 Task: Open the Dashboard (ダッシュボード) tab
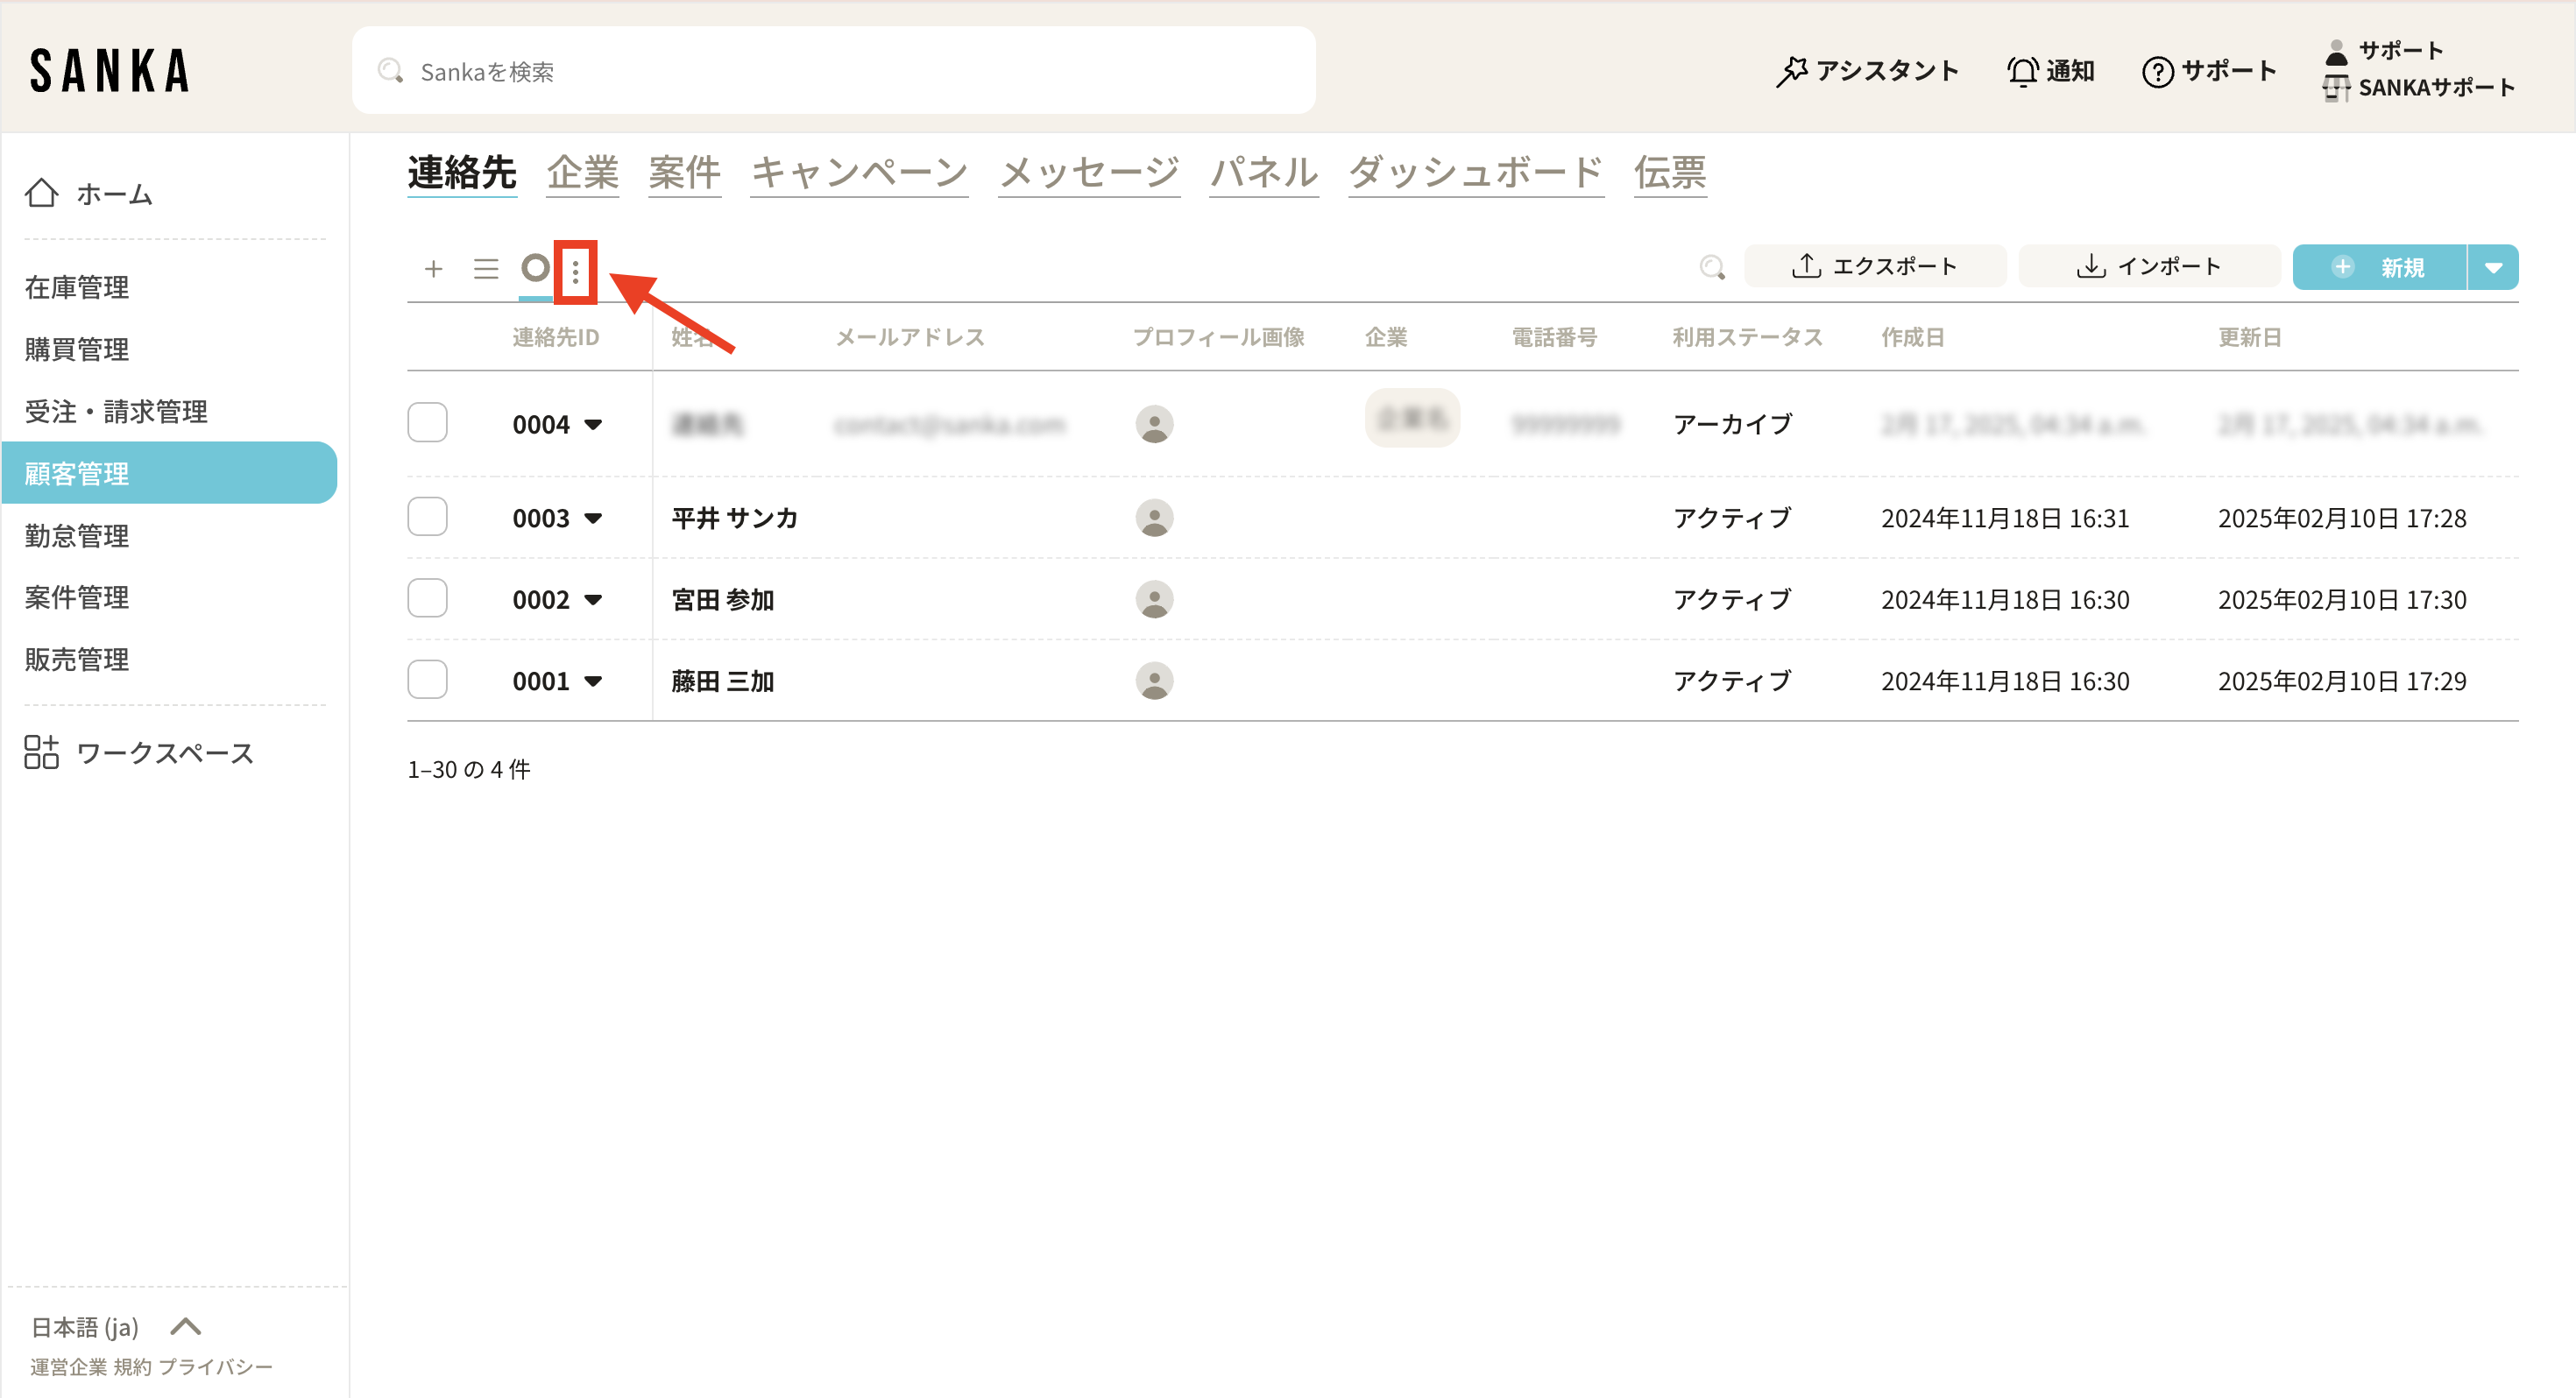coord(1475,173)
